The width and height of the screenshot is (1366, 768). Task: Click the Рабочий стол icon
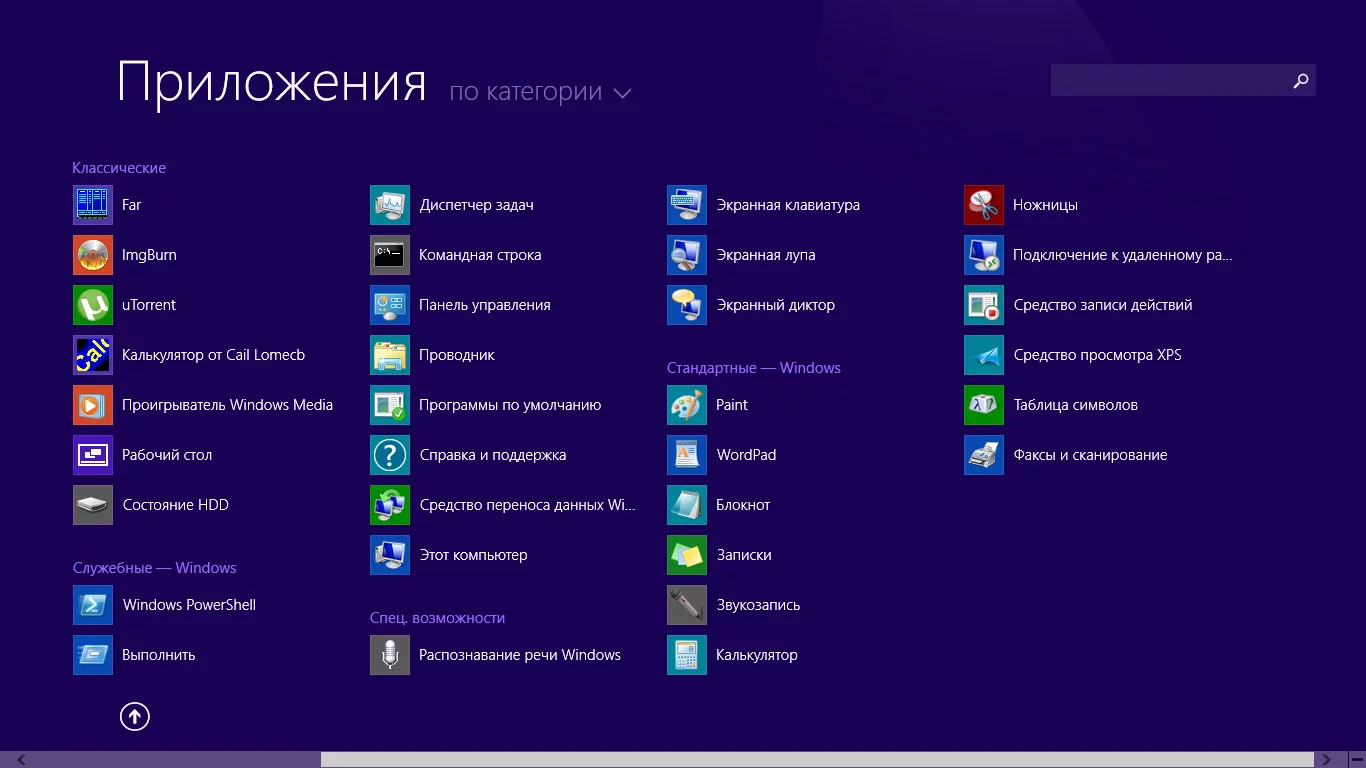point(93,455)
